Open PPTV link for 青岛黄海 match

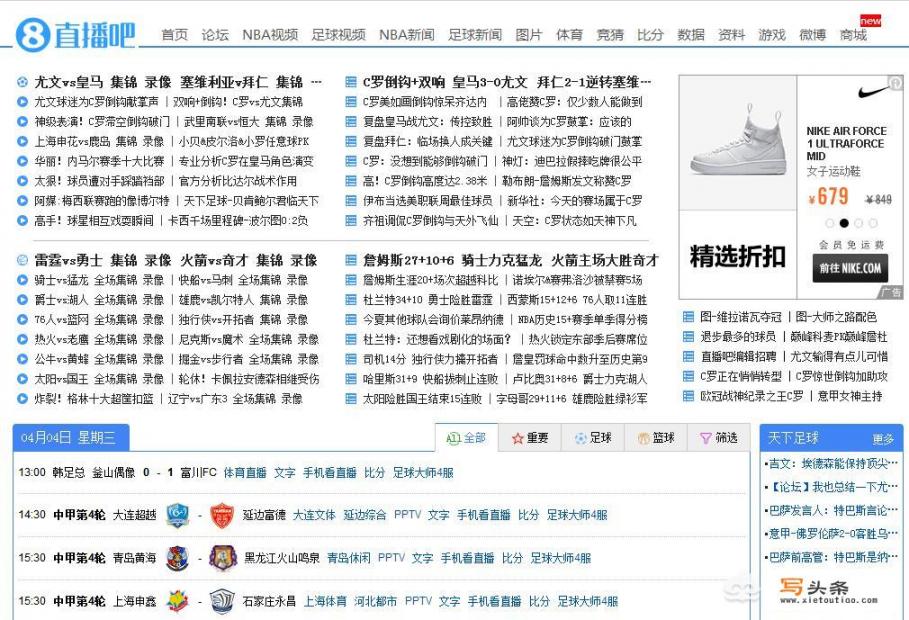pos(391,558)
